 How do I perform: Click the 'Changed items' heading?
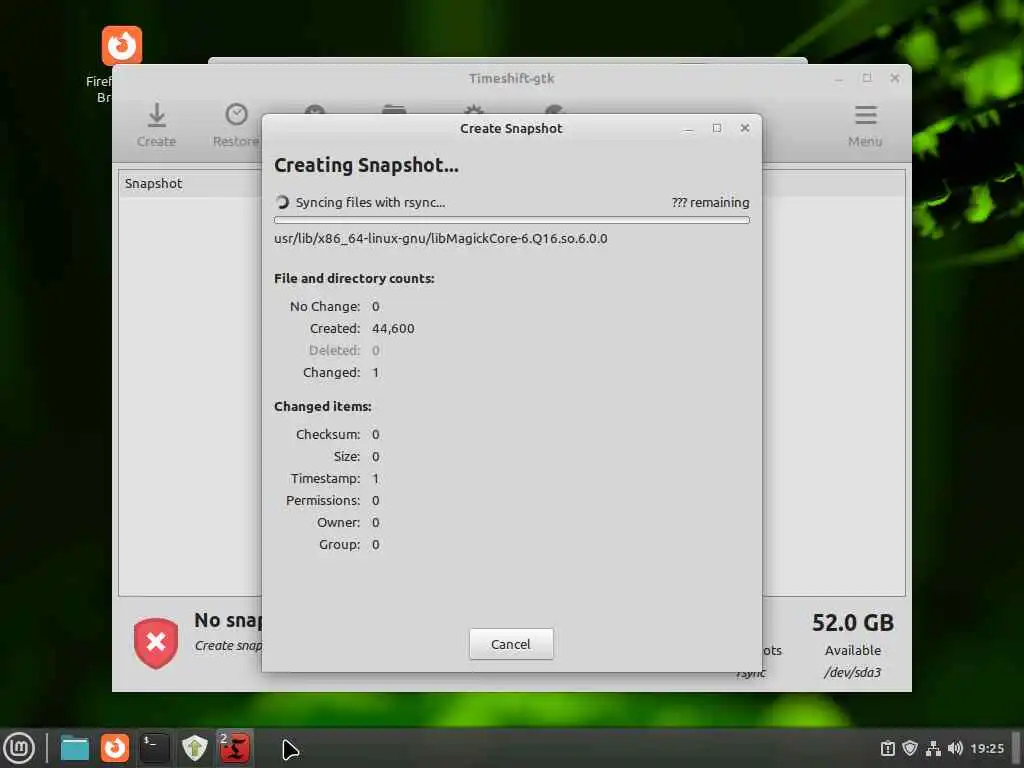pyautogui.click(x=323, y=406)
